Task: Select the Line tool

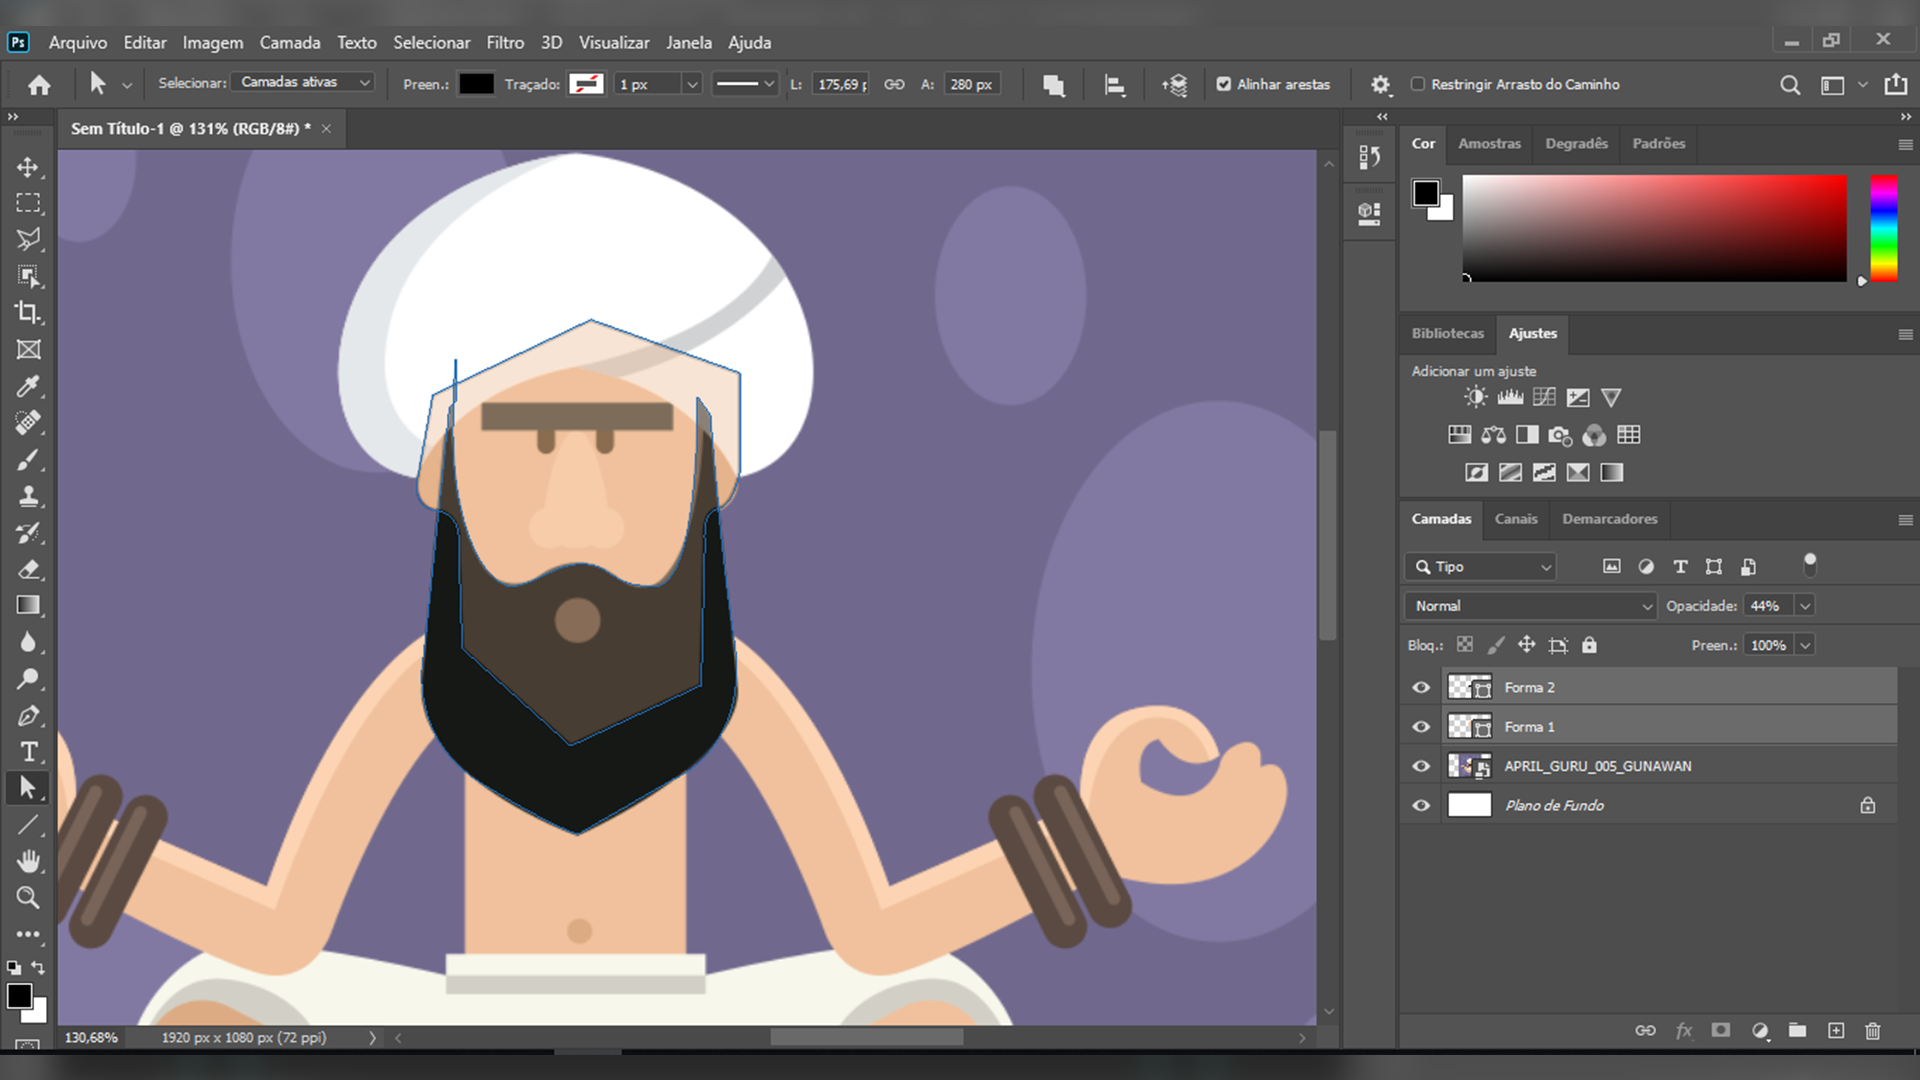Action: pyautogui.click(x=28, y=825)
